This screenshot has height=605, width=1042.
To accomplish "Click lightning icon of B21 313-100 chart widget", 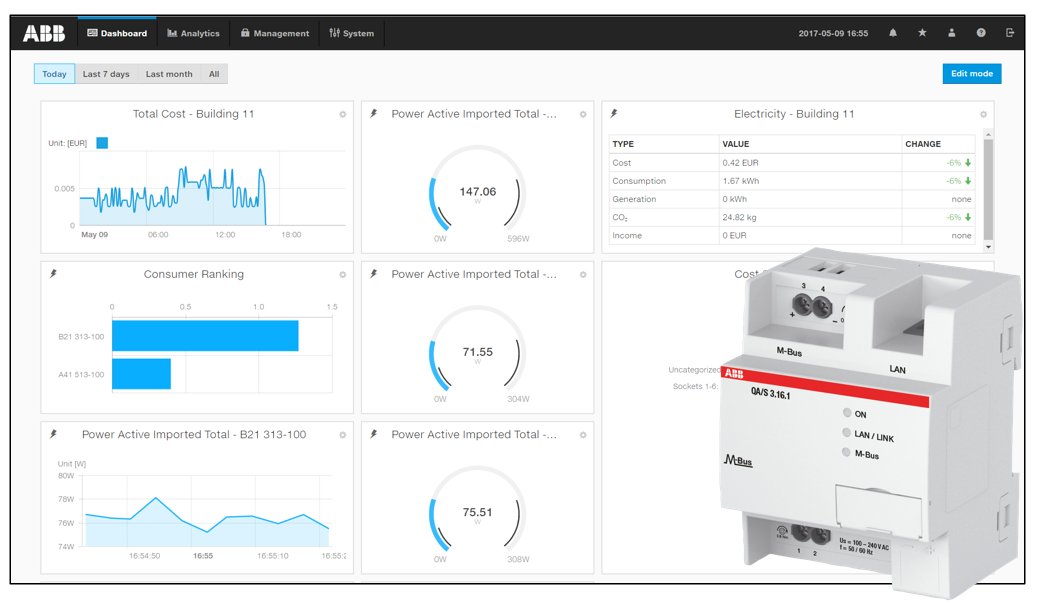I will 53,434.
